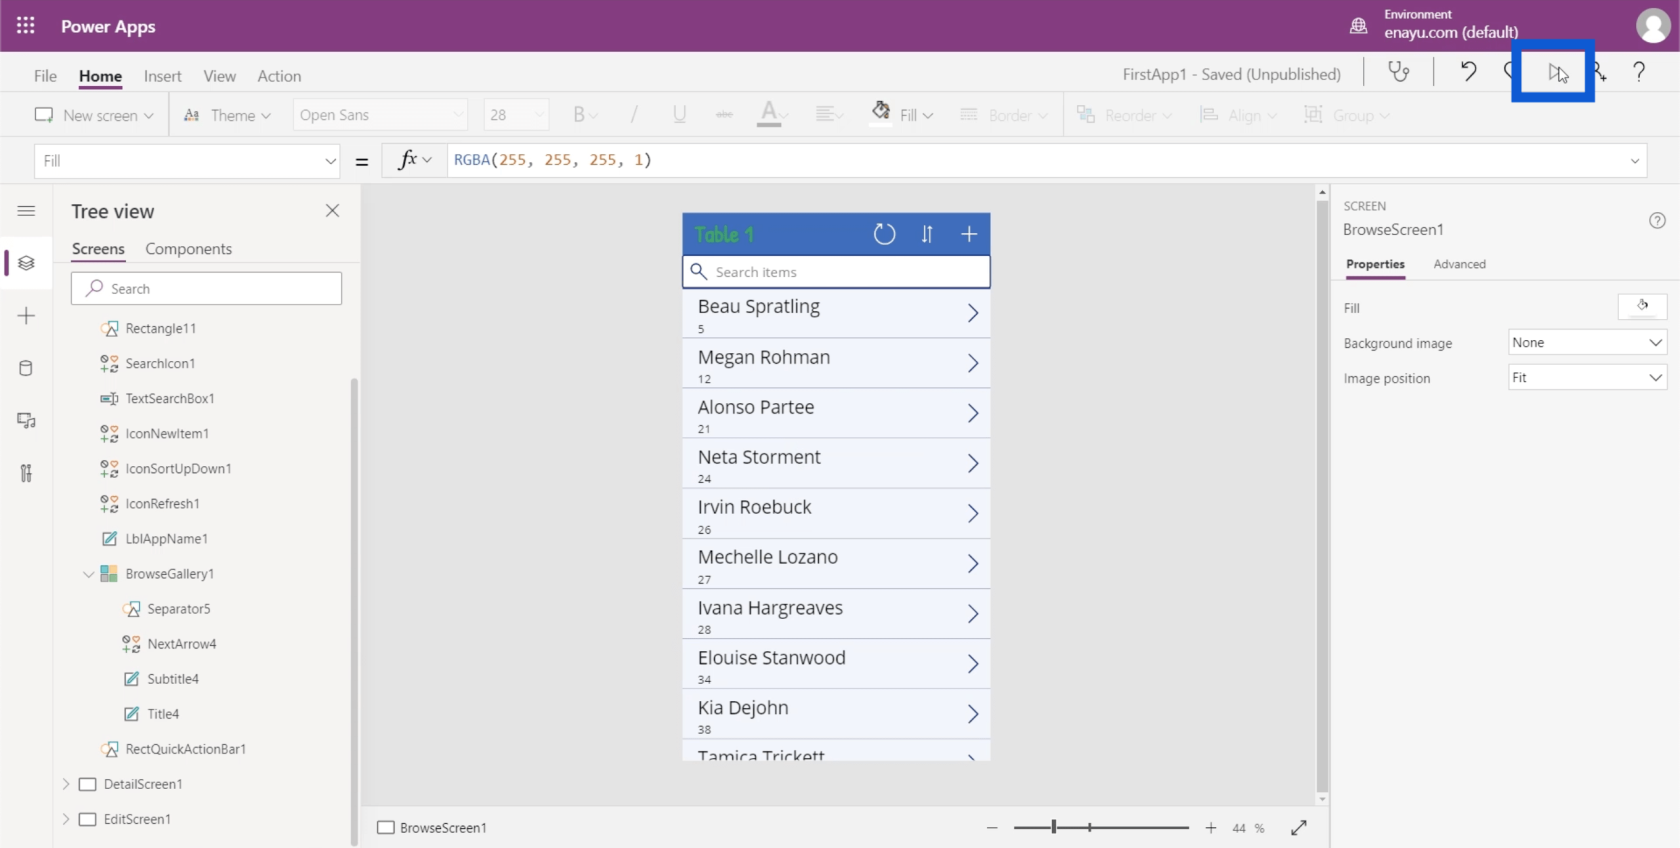Click the zoom slider handle
Image resolution: width=1680 pixels, height=848 pixels.
pos(1054,827)
